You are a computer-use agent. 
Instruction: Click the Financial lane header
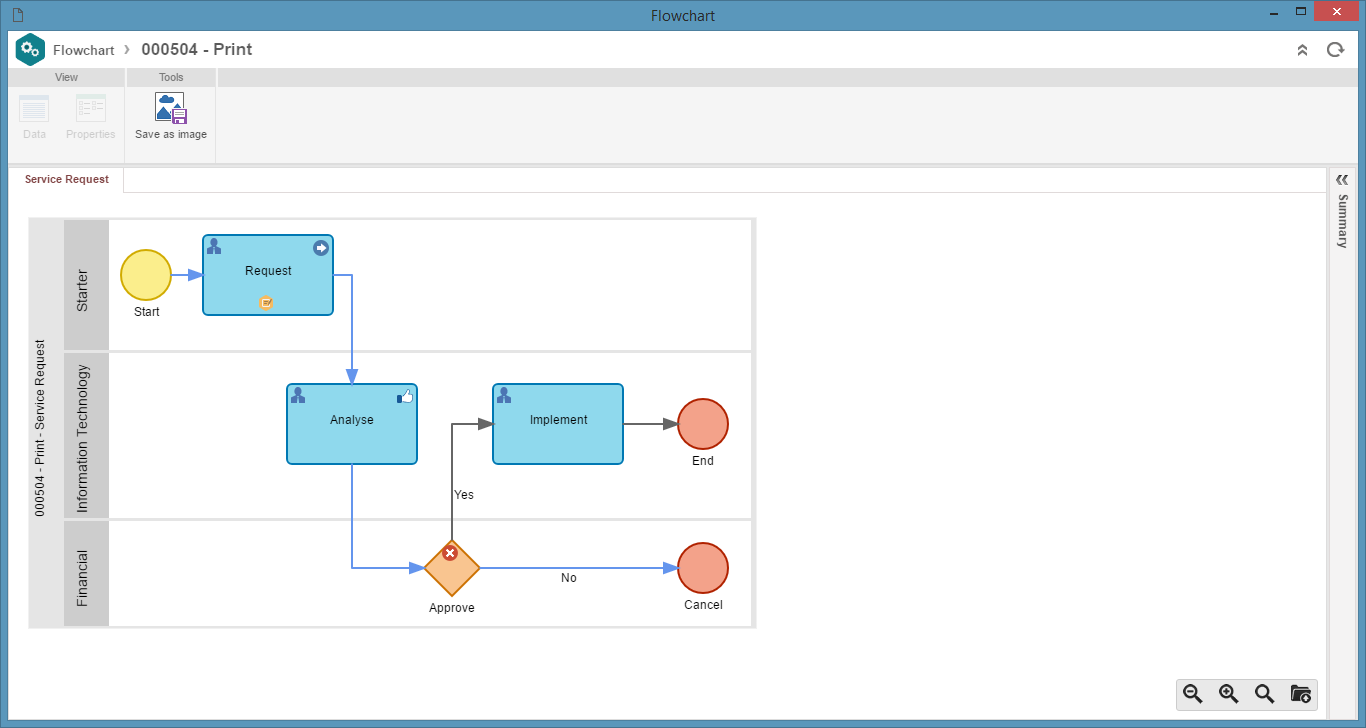(86, 573)
